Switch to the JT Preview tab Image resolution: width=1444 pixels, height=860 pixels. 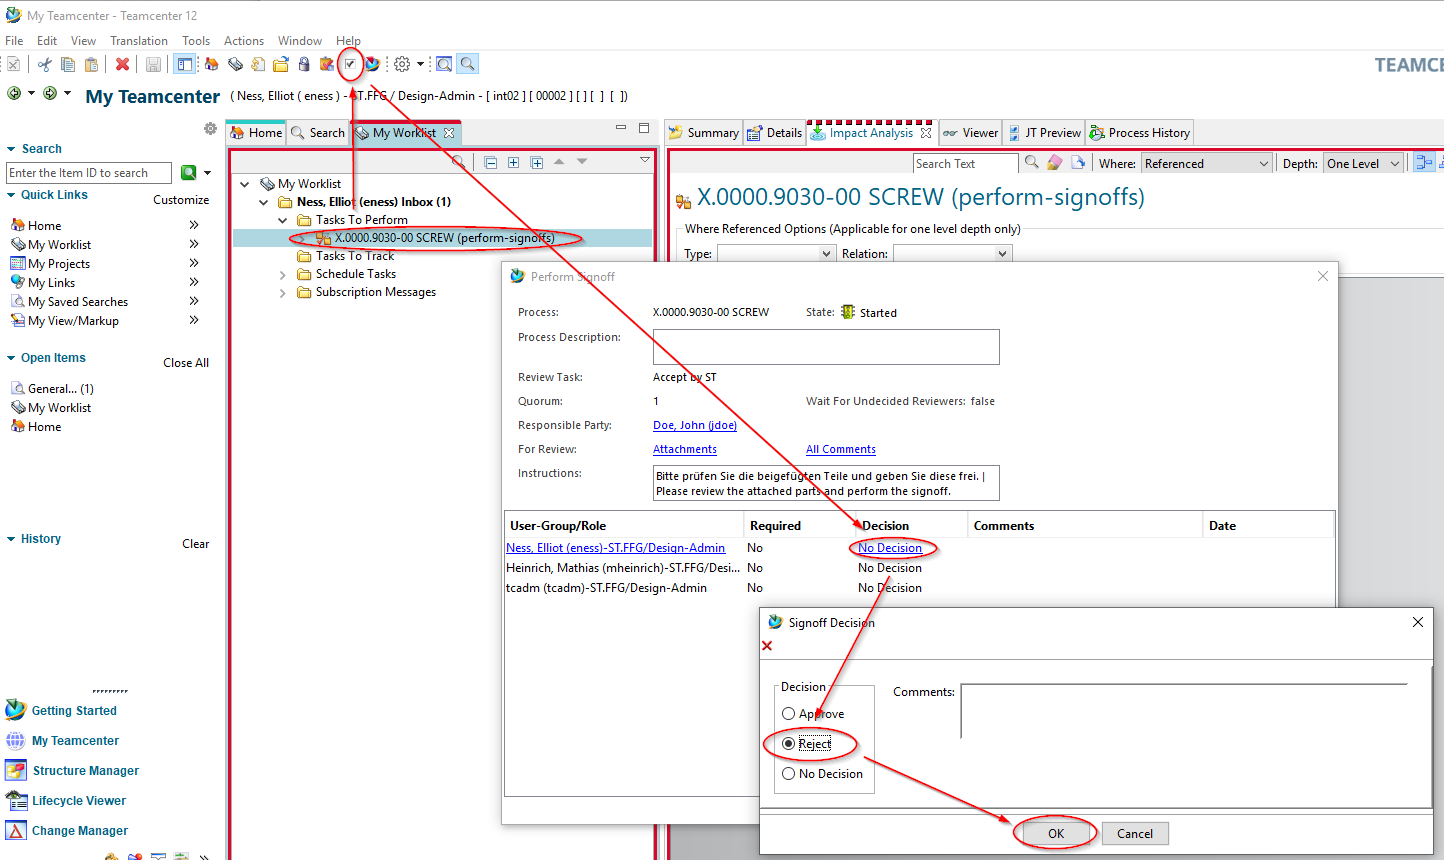(1045, 133)
